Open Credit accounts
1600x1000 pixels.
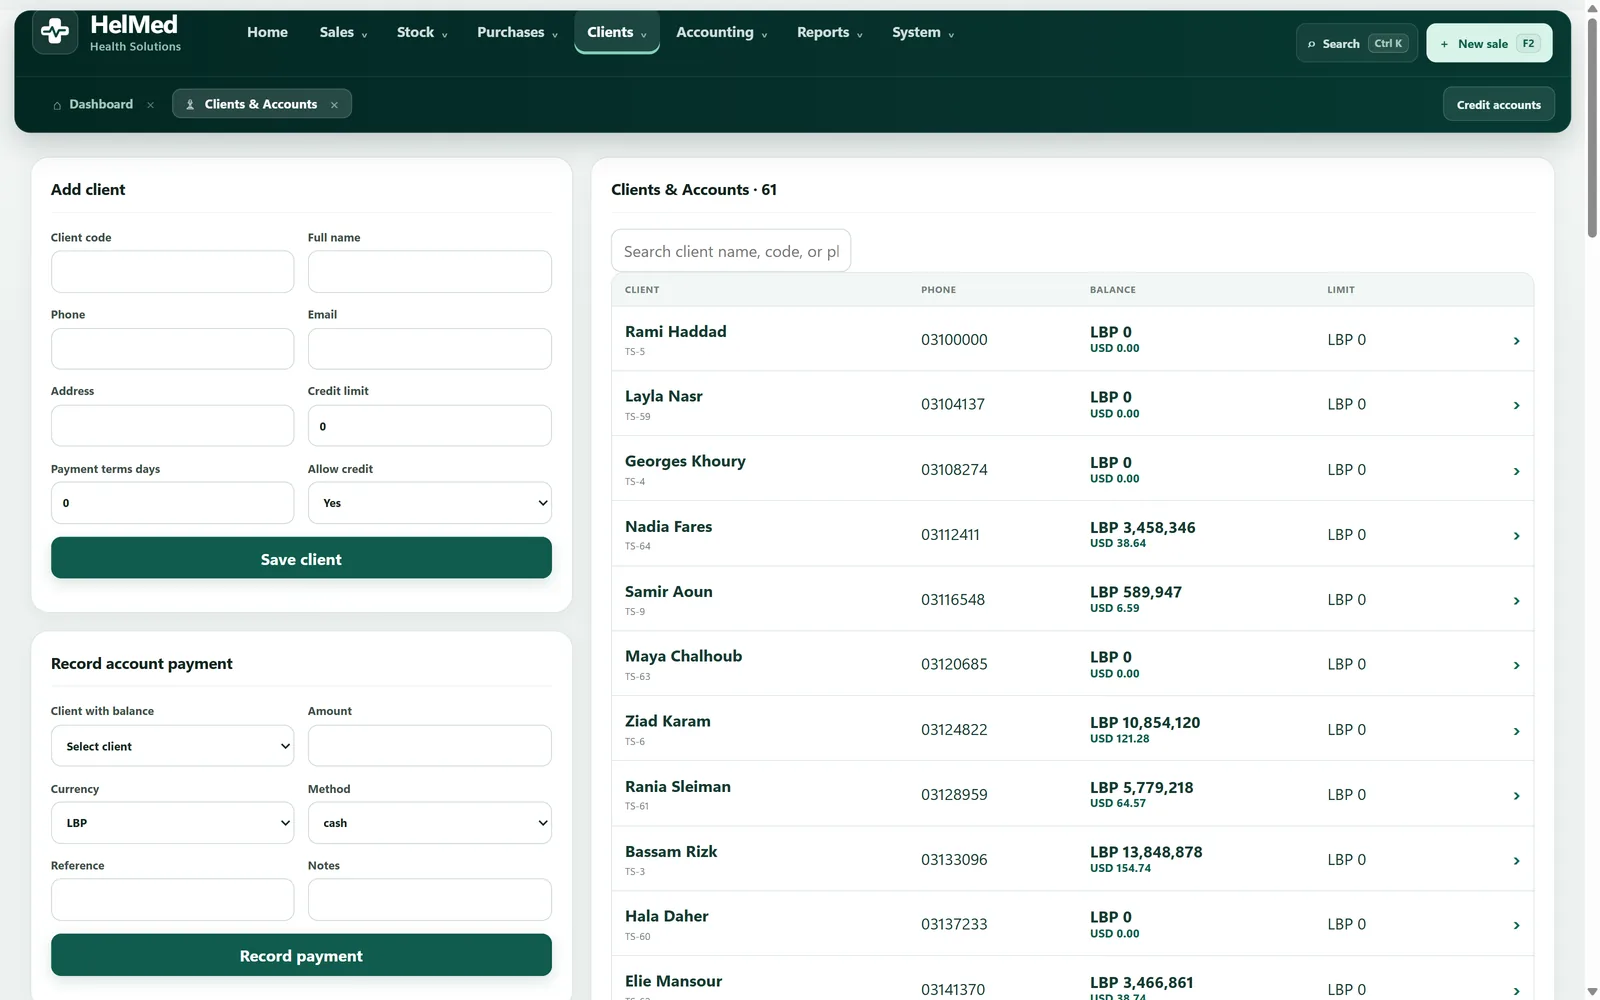coord(1498,104)
